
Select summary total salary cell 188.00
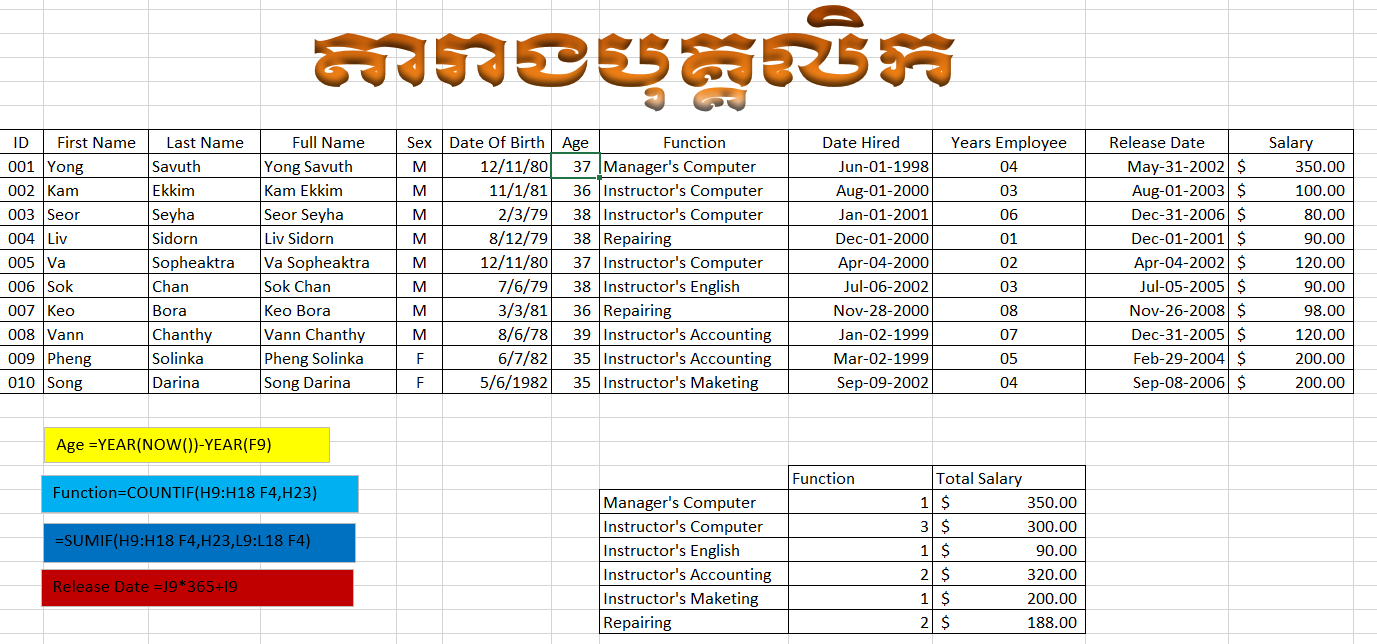[1009, 622]
